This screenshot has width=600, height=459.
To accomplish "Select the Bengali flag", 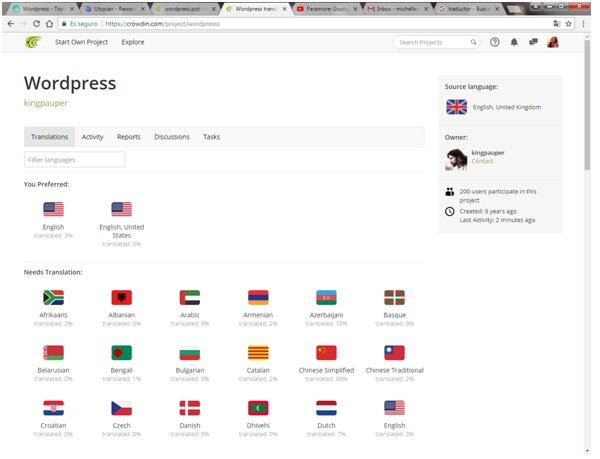I will tap(122, 353).
